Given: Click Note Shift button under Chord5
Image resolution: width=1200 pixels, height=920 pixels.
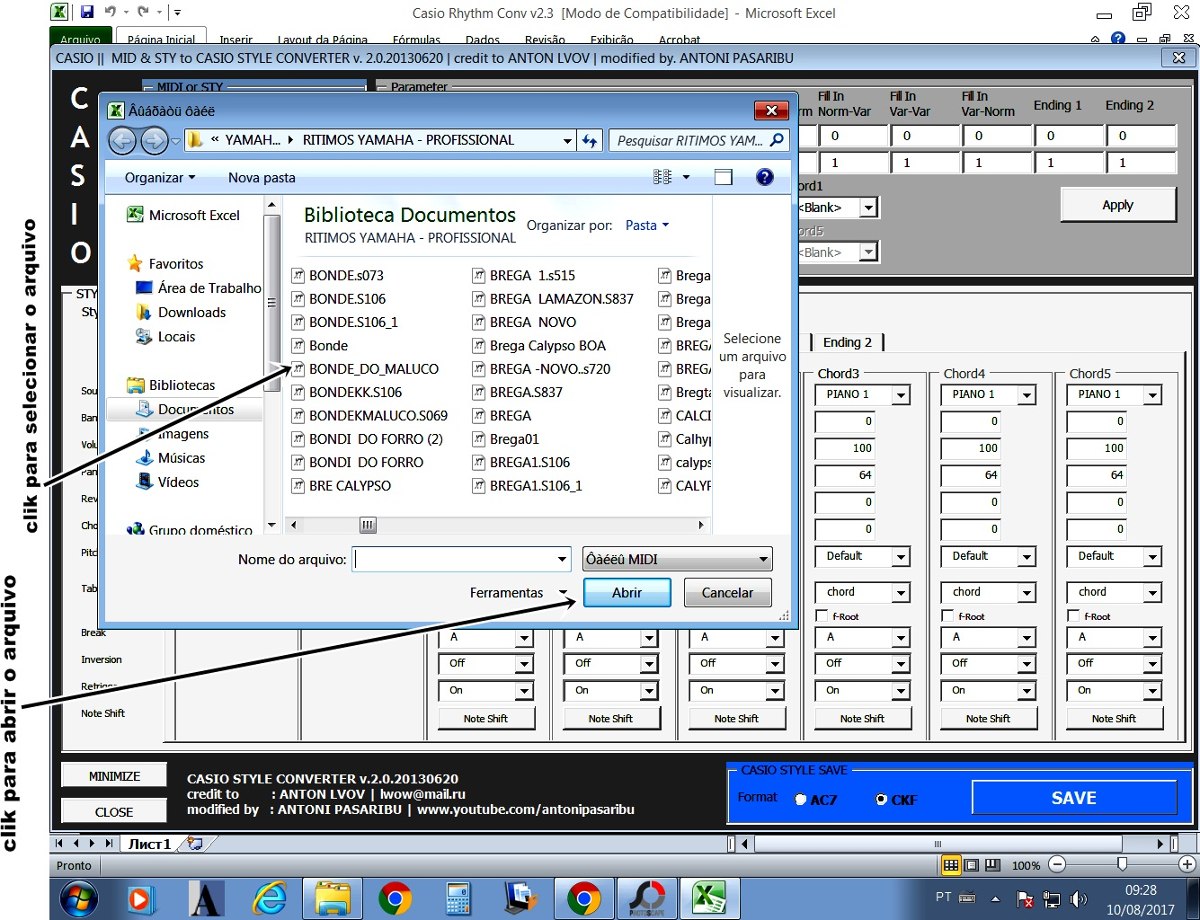Looking at the screenshot, I should pos(1114,718).
